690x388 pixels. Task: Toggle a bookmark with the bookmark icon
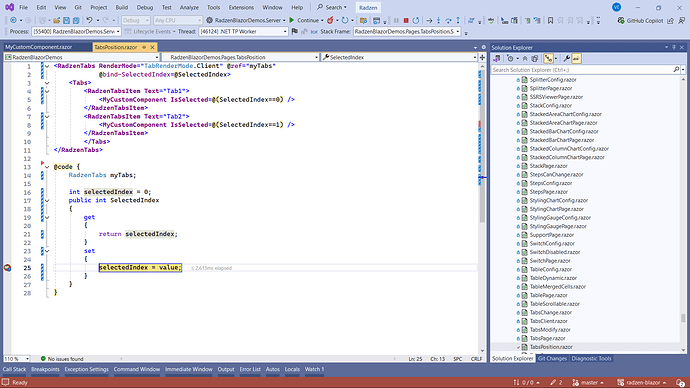coord(550,20)
